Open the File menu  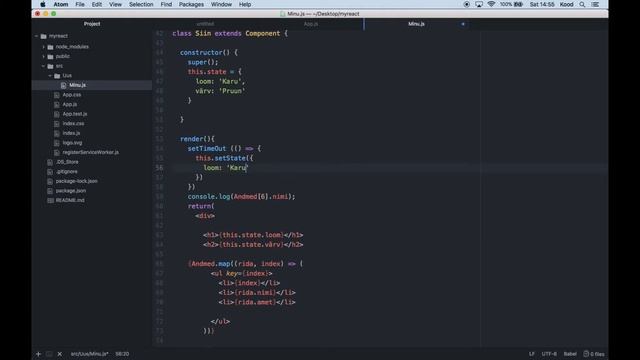point(80,4)
